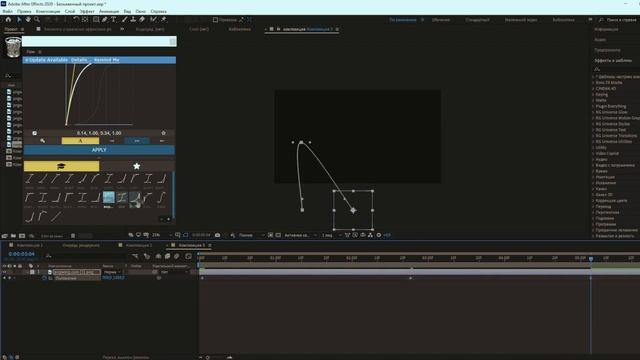
Task: Open the parent layer dropdown
Action: 173,272
